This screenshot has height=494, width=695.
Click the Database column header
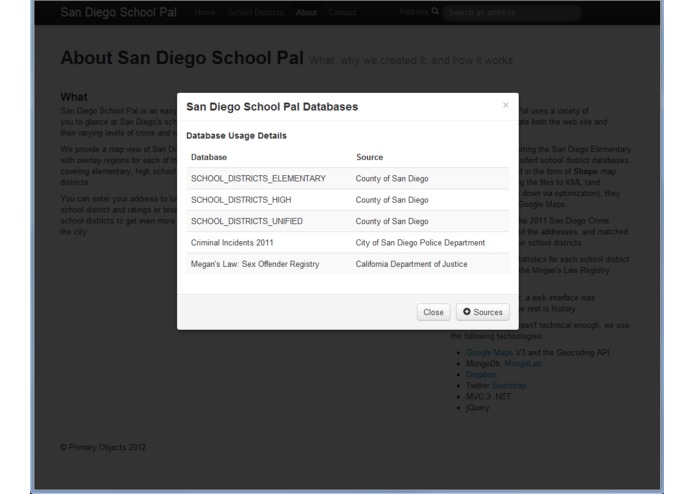209,157
